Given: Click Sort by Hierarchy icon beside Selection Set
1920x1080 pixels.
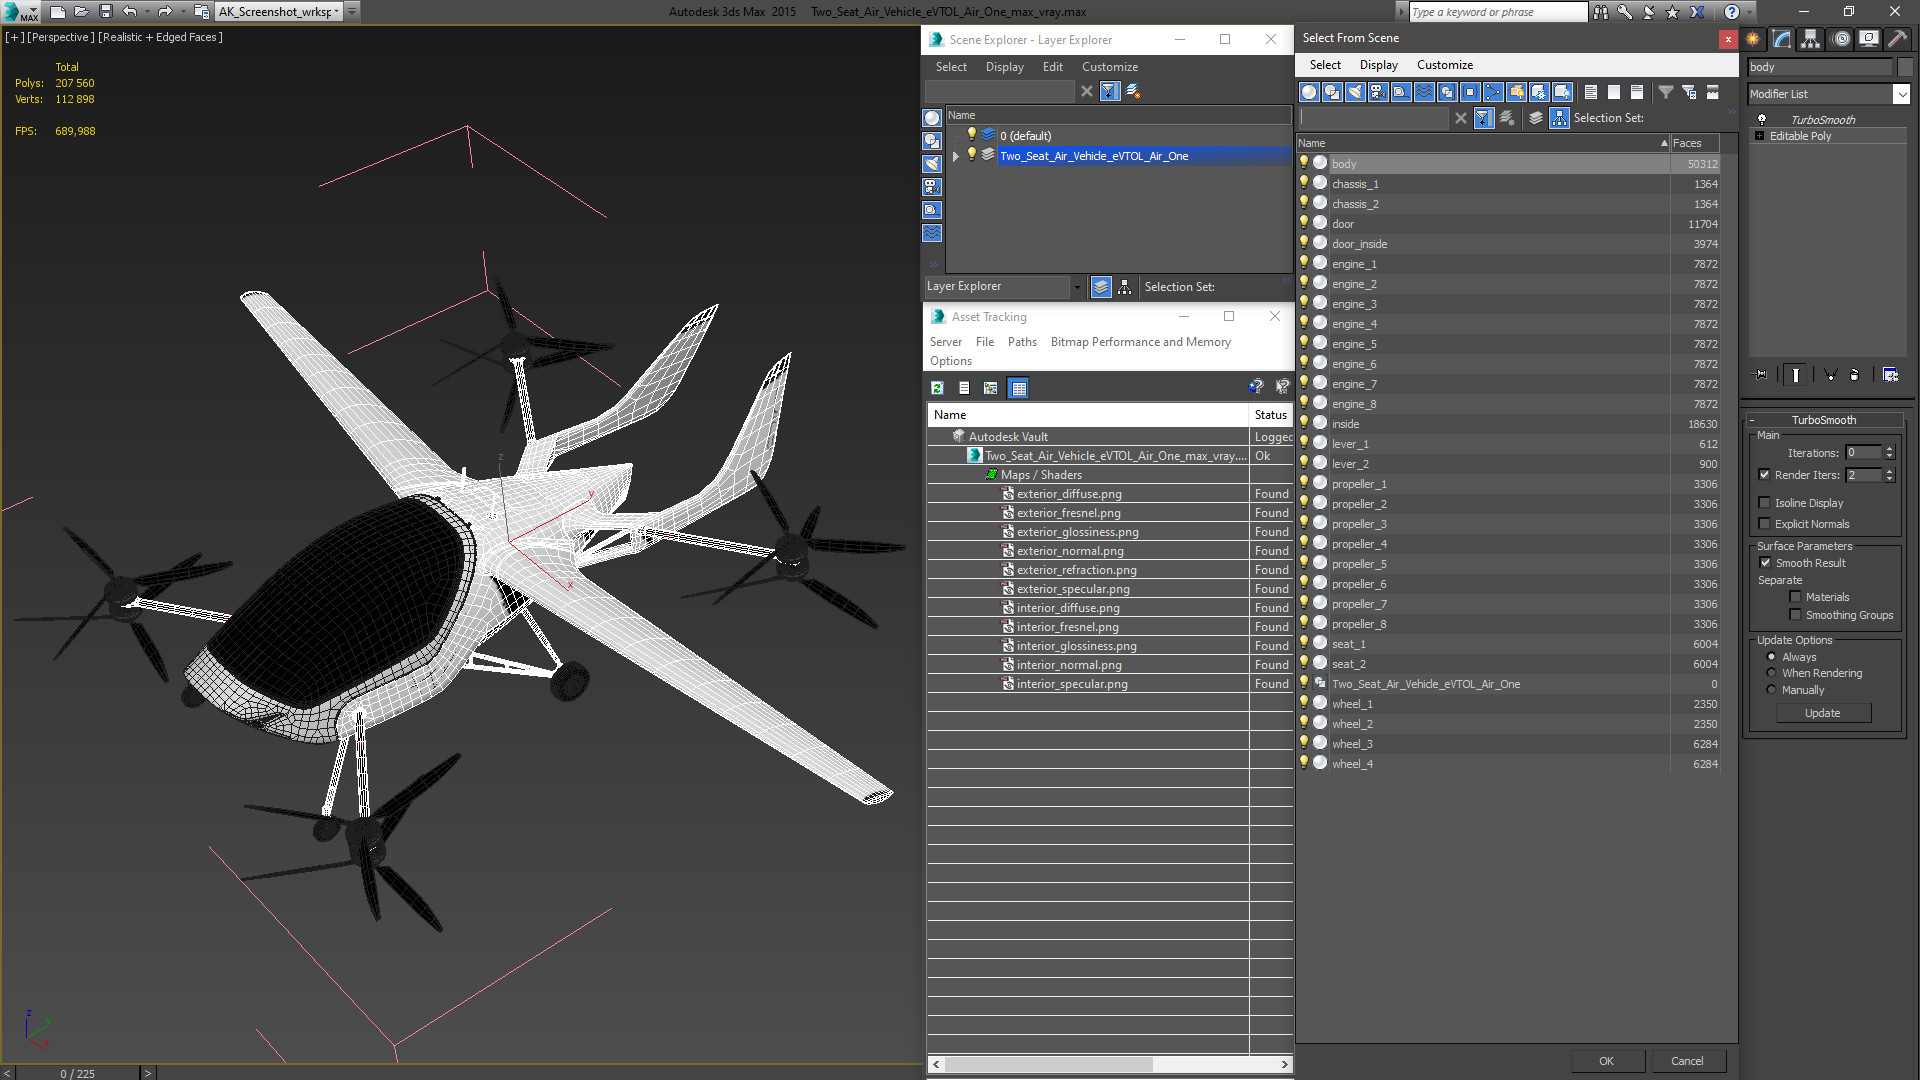Looking at the screenshot, I should 1559,118.
